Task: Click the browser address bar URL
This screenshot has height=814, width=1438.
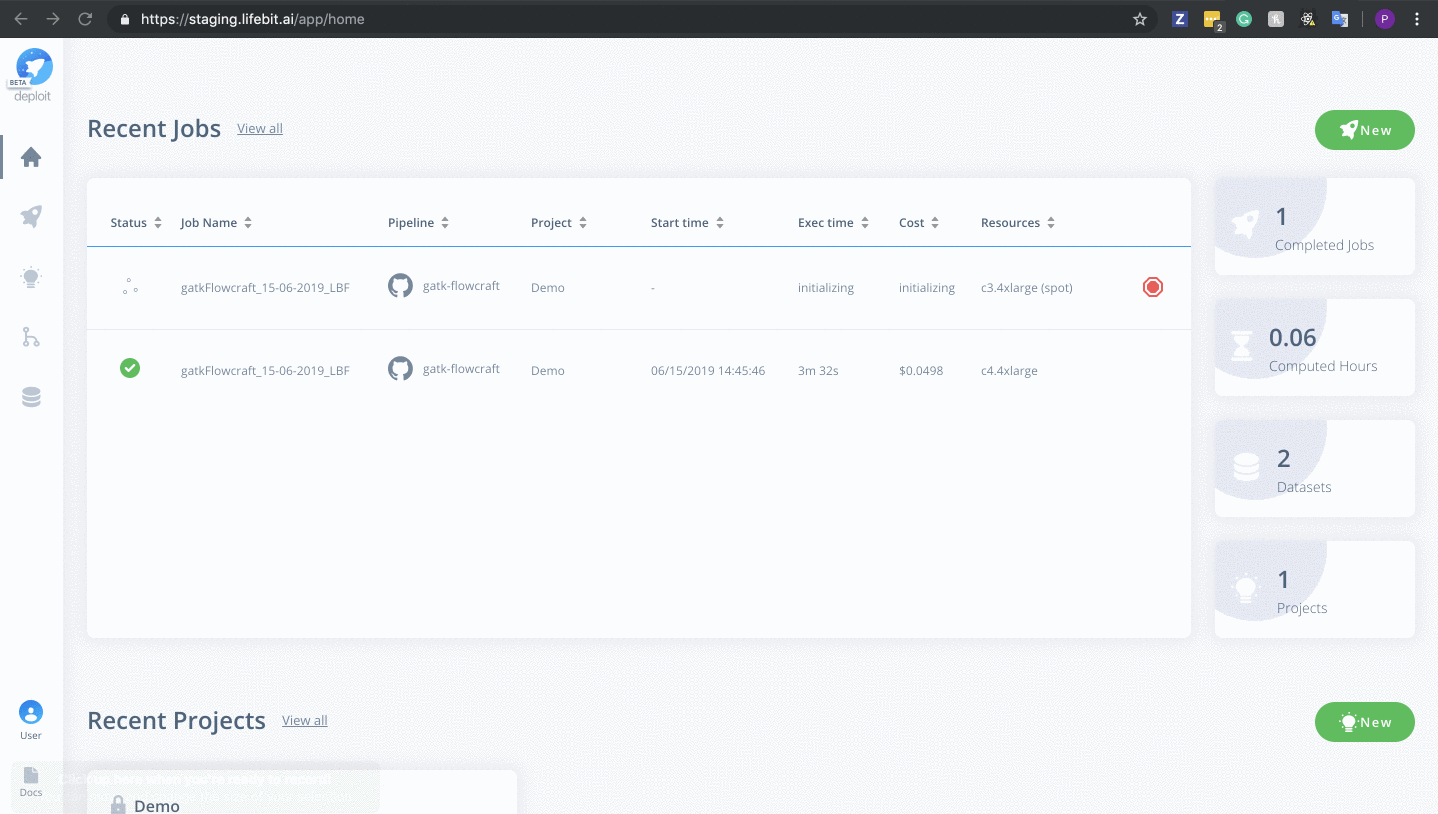Action: (x=252, y=19)
